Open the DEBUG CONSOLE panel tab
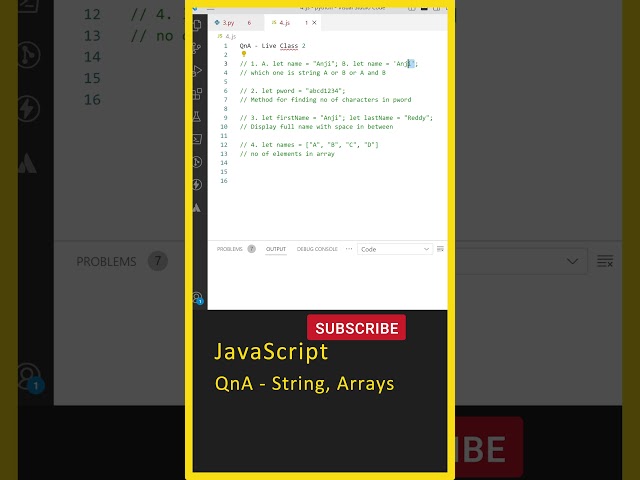The width and height of the screenshot is (640, 480). pyautogui.click(x=317, y=249)
